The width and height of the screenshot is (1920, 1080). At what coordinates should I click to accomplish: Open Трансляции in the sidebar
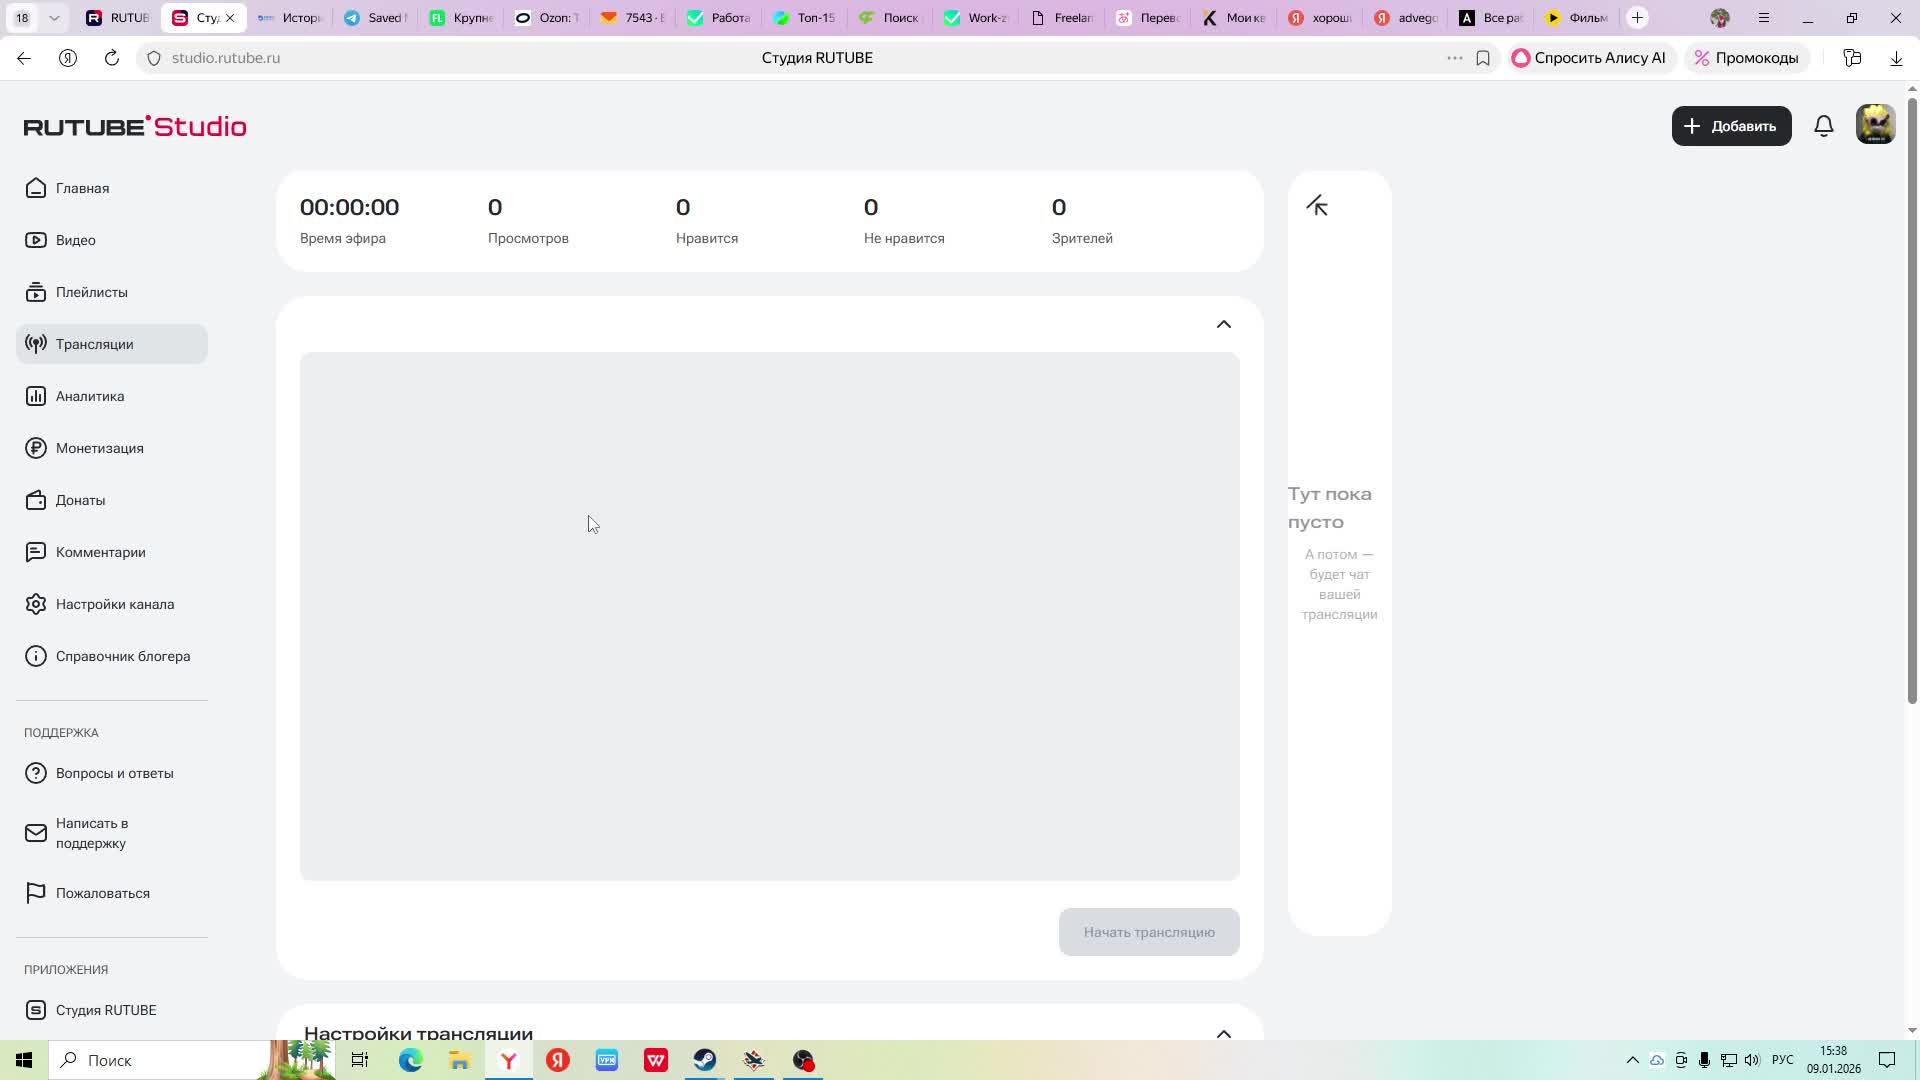[x=94, y=344]
